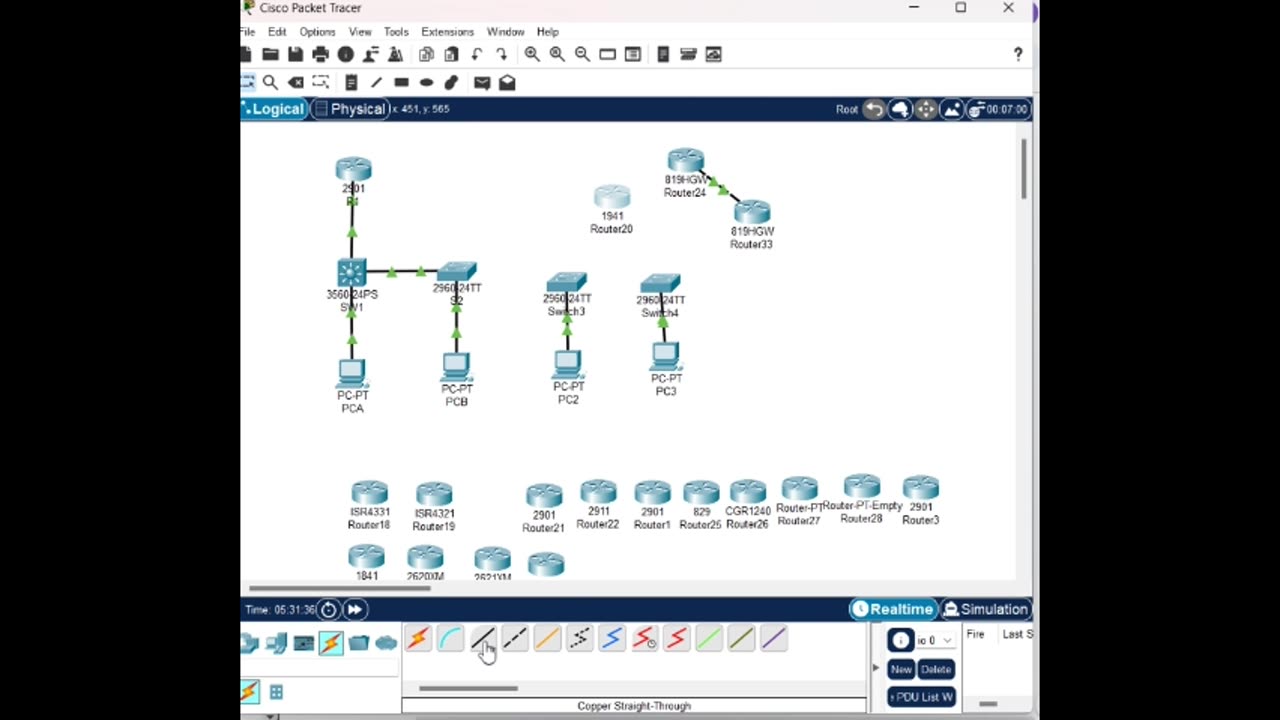Switch to the Logical workspace tab
Image resolution: width=1280 pixels, height=720 pixels.
point(274,109)
